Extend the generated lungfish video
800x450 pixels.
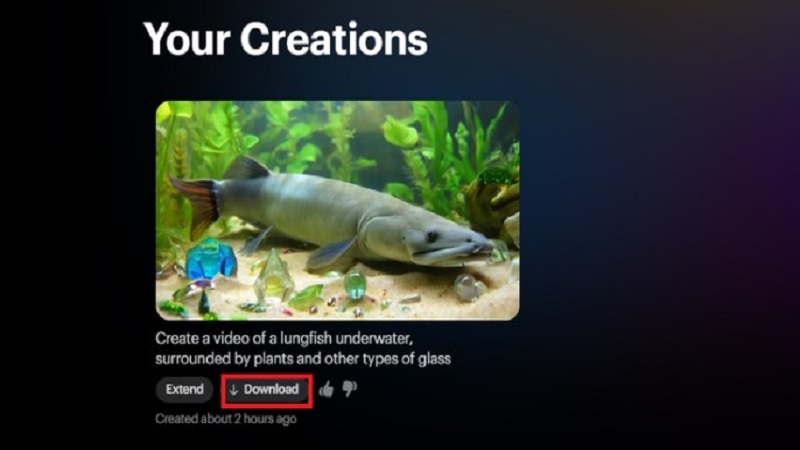[x=184, y=389]
